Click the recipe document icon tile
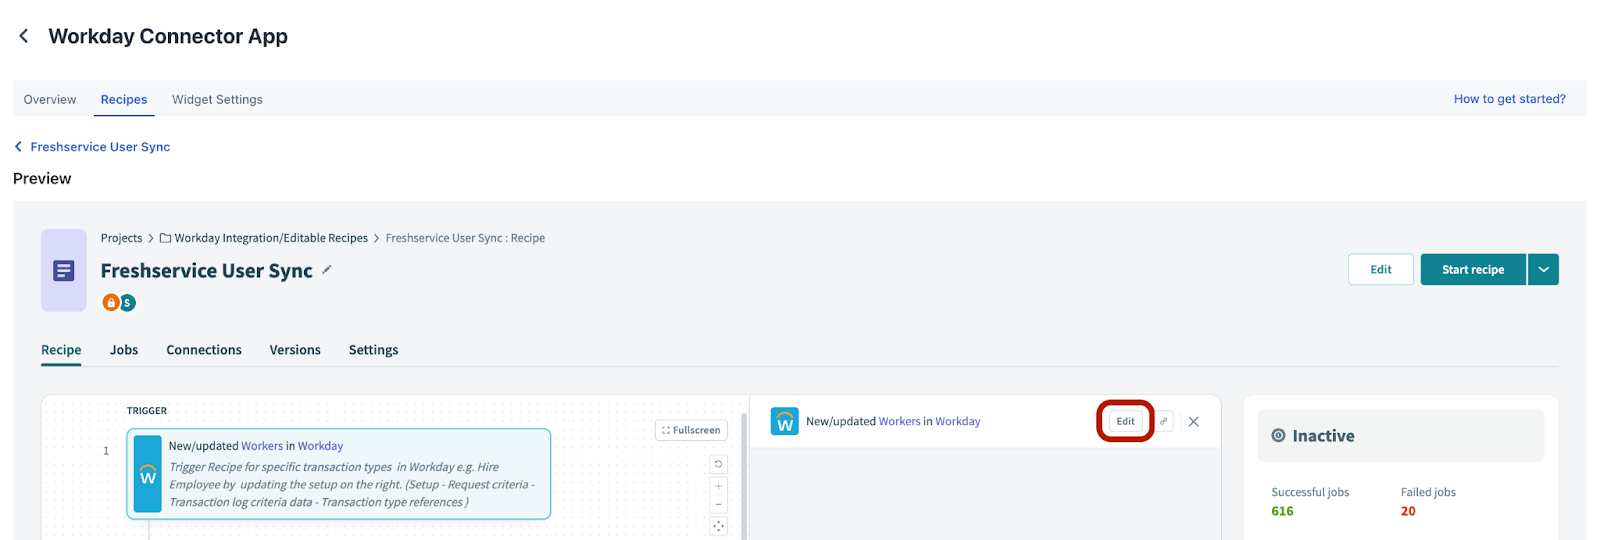 pyautogui.click(x=64, y=270)
